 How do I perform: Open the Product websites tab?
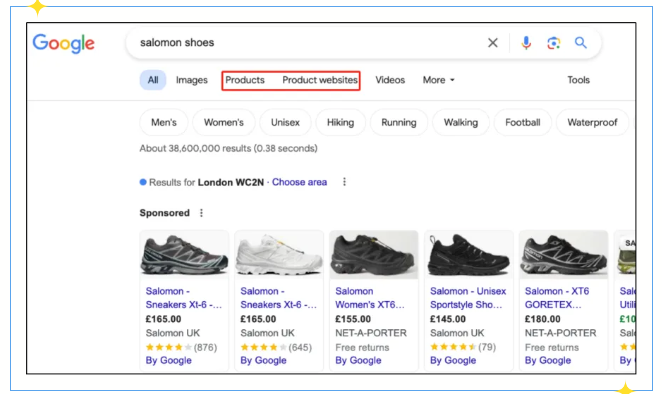320,80
